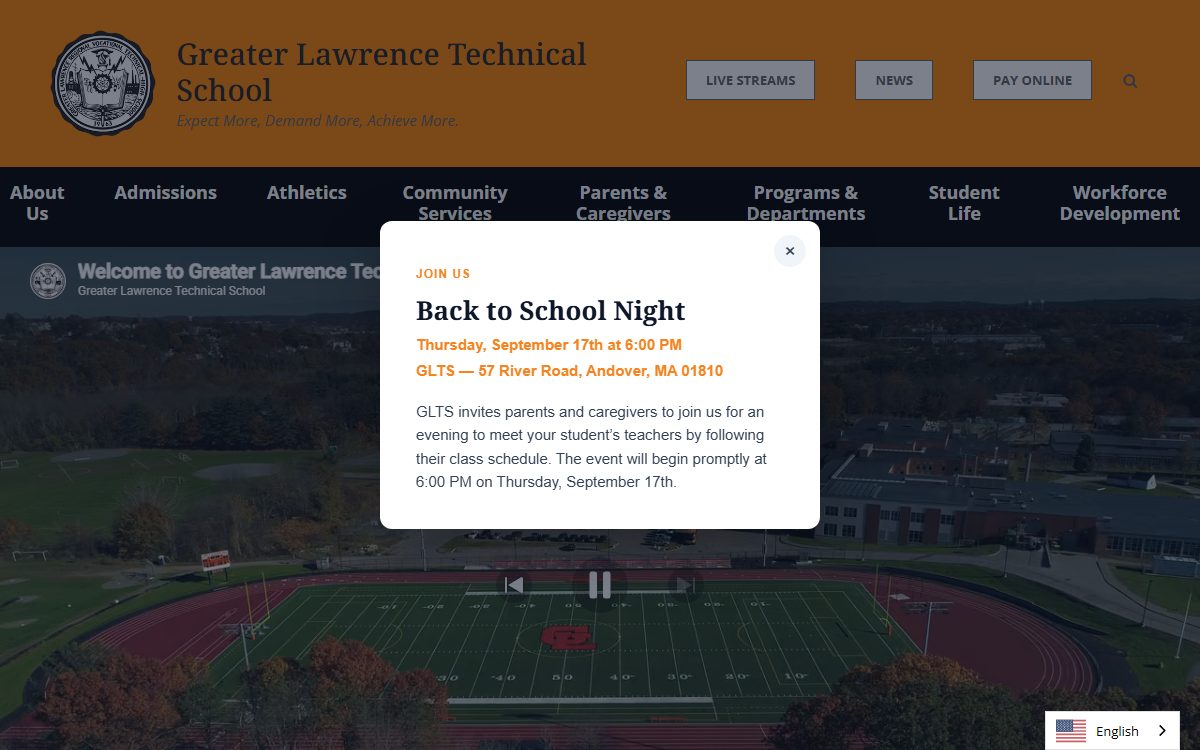Open the Programs & Departments menu
This screenshot has height=750, width=1200.
tap(806, 203)
